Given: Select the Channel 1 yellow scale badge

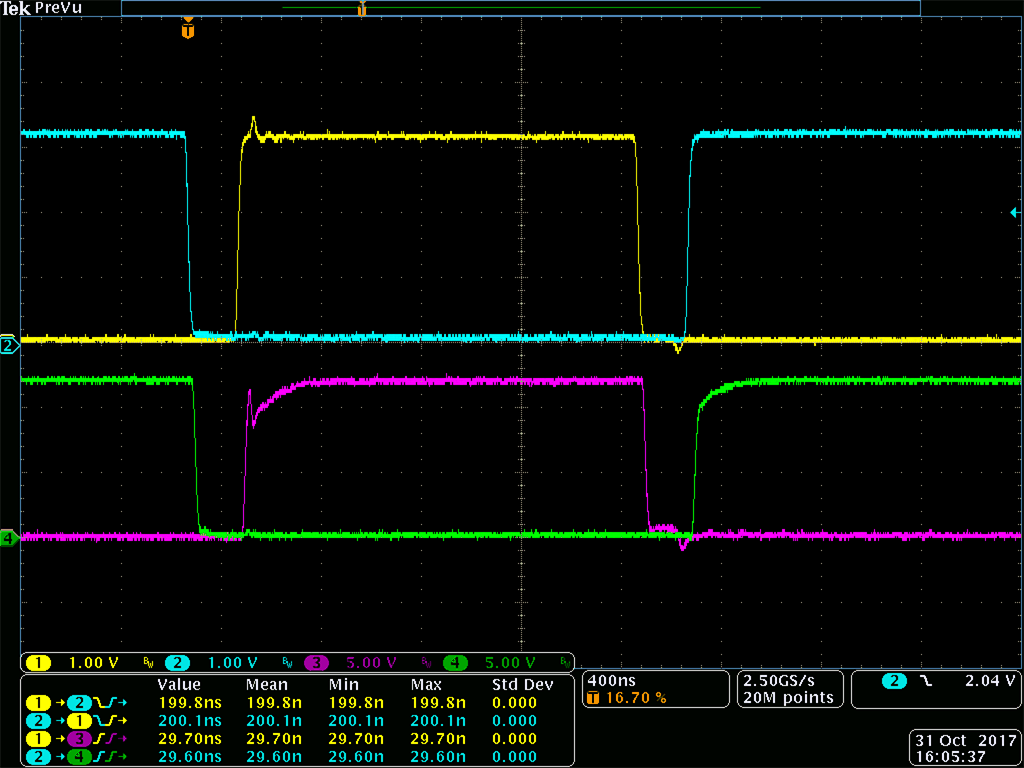Looking at the screenshot, I should [38, 662].
